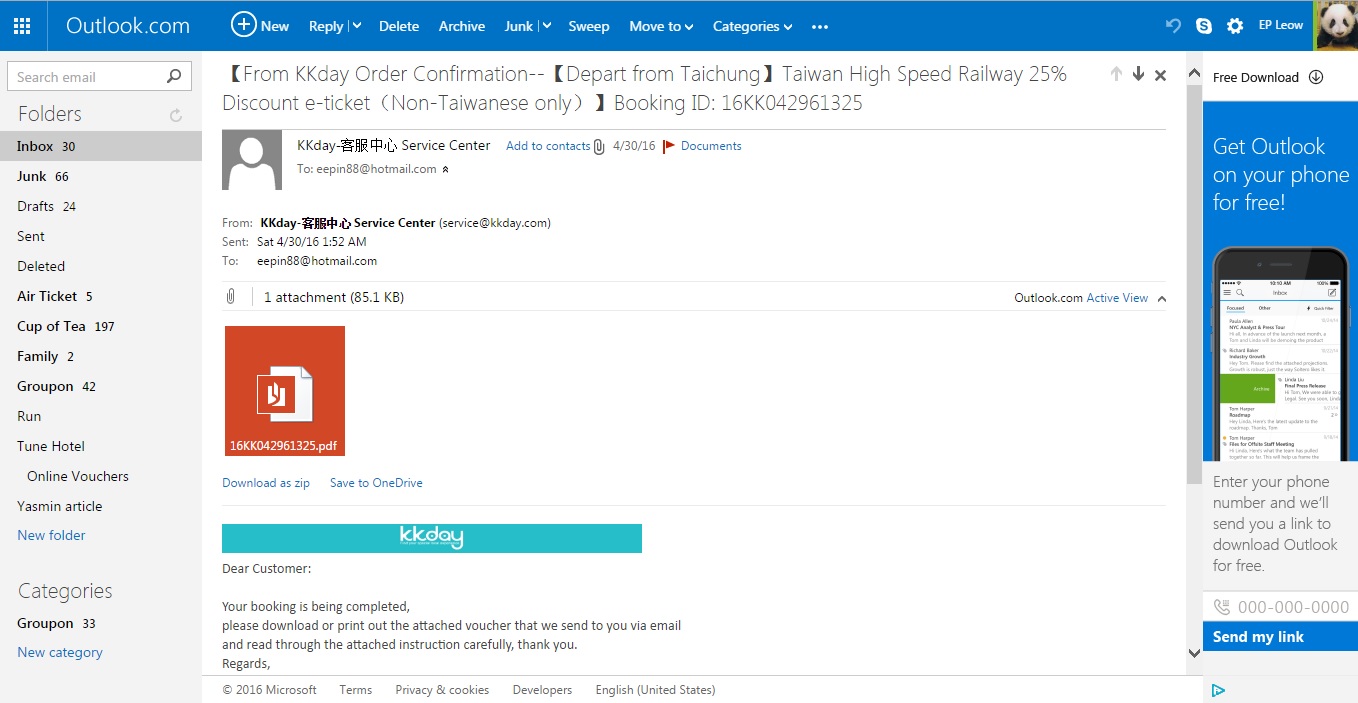Click the paperclip icon beside Add to contacts

[599, 147]
